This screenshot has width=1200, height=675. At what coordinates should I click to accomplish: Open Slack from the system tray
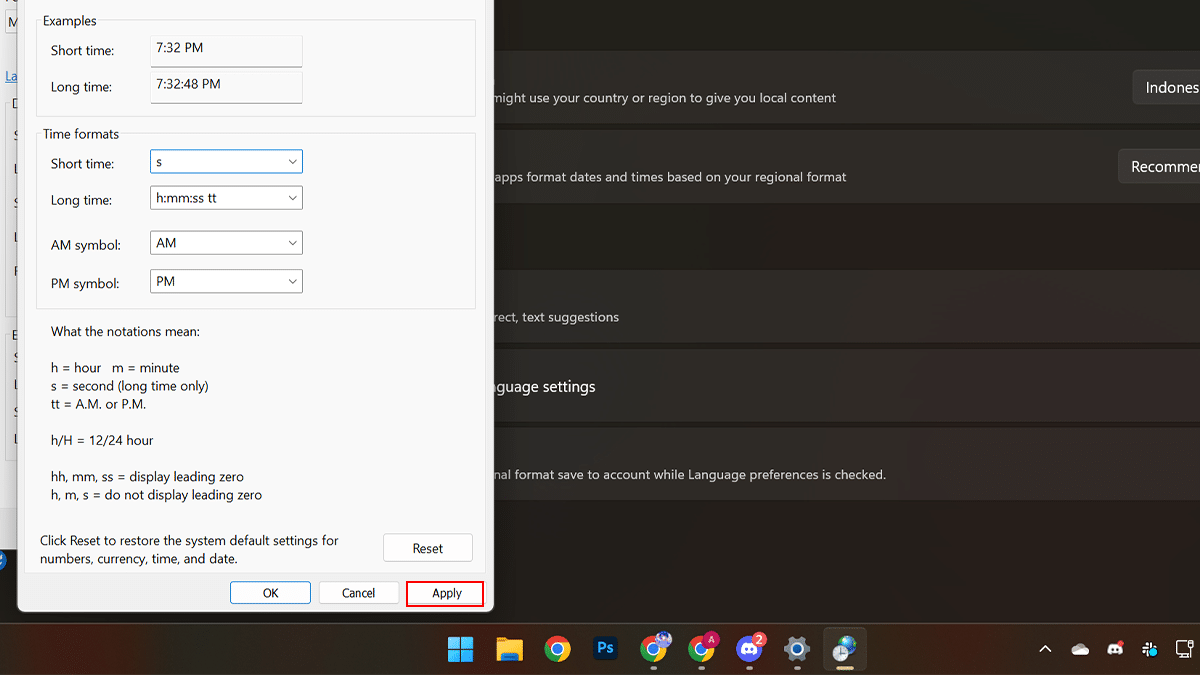tap(1149, 649)
